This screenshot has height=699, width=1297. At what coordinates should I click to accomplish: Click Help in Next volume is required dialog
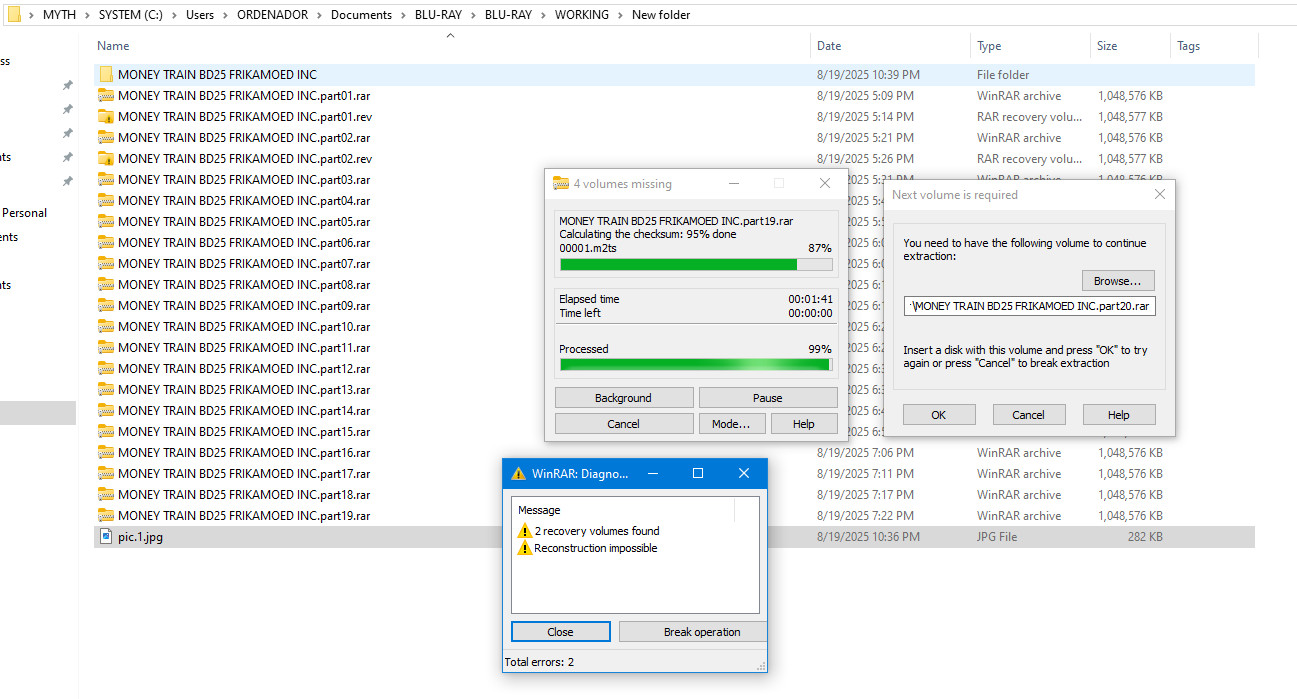click(1119, 415)
